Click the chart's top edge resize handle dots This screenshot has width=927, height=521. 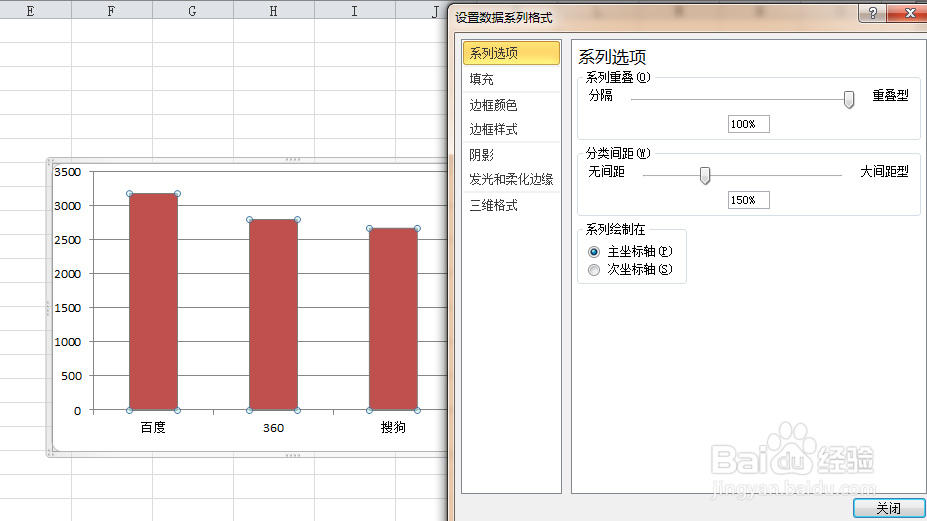point(293,160)
